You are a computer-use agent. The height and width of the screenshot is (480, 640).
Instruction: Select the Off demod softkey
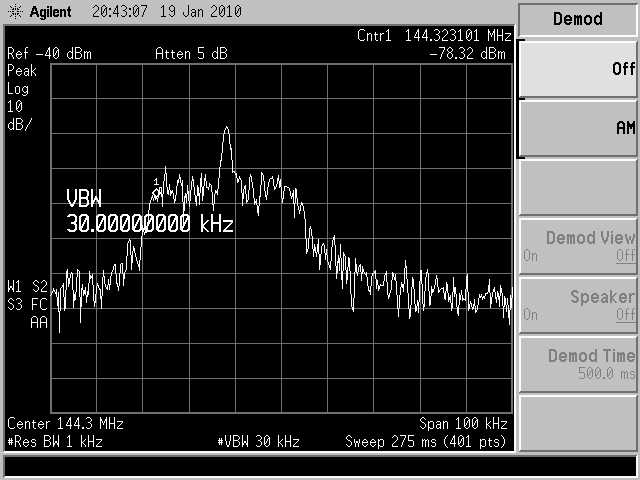[x=578, y=69]
